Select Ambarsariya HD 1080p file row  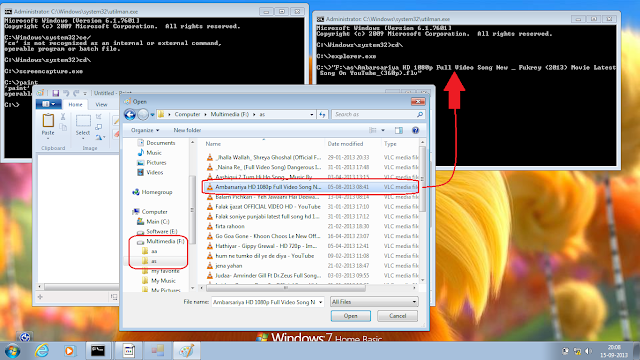[x=311, y=187]
